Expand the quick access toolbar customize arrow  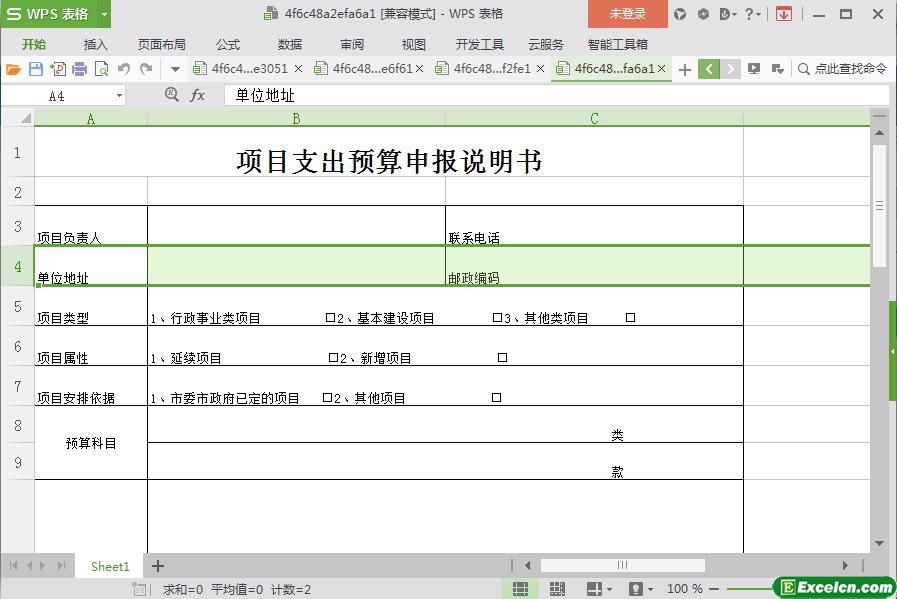[175, 69]
